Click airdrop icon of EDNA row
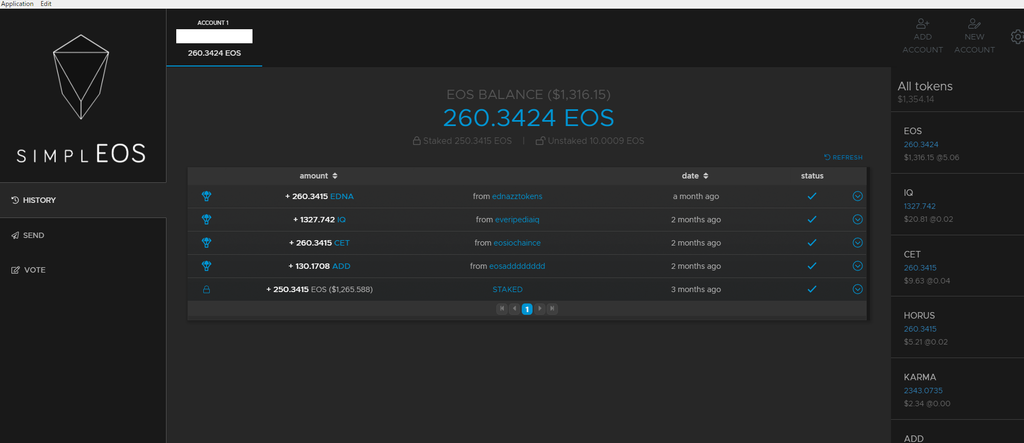 (206, 196)
